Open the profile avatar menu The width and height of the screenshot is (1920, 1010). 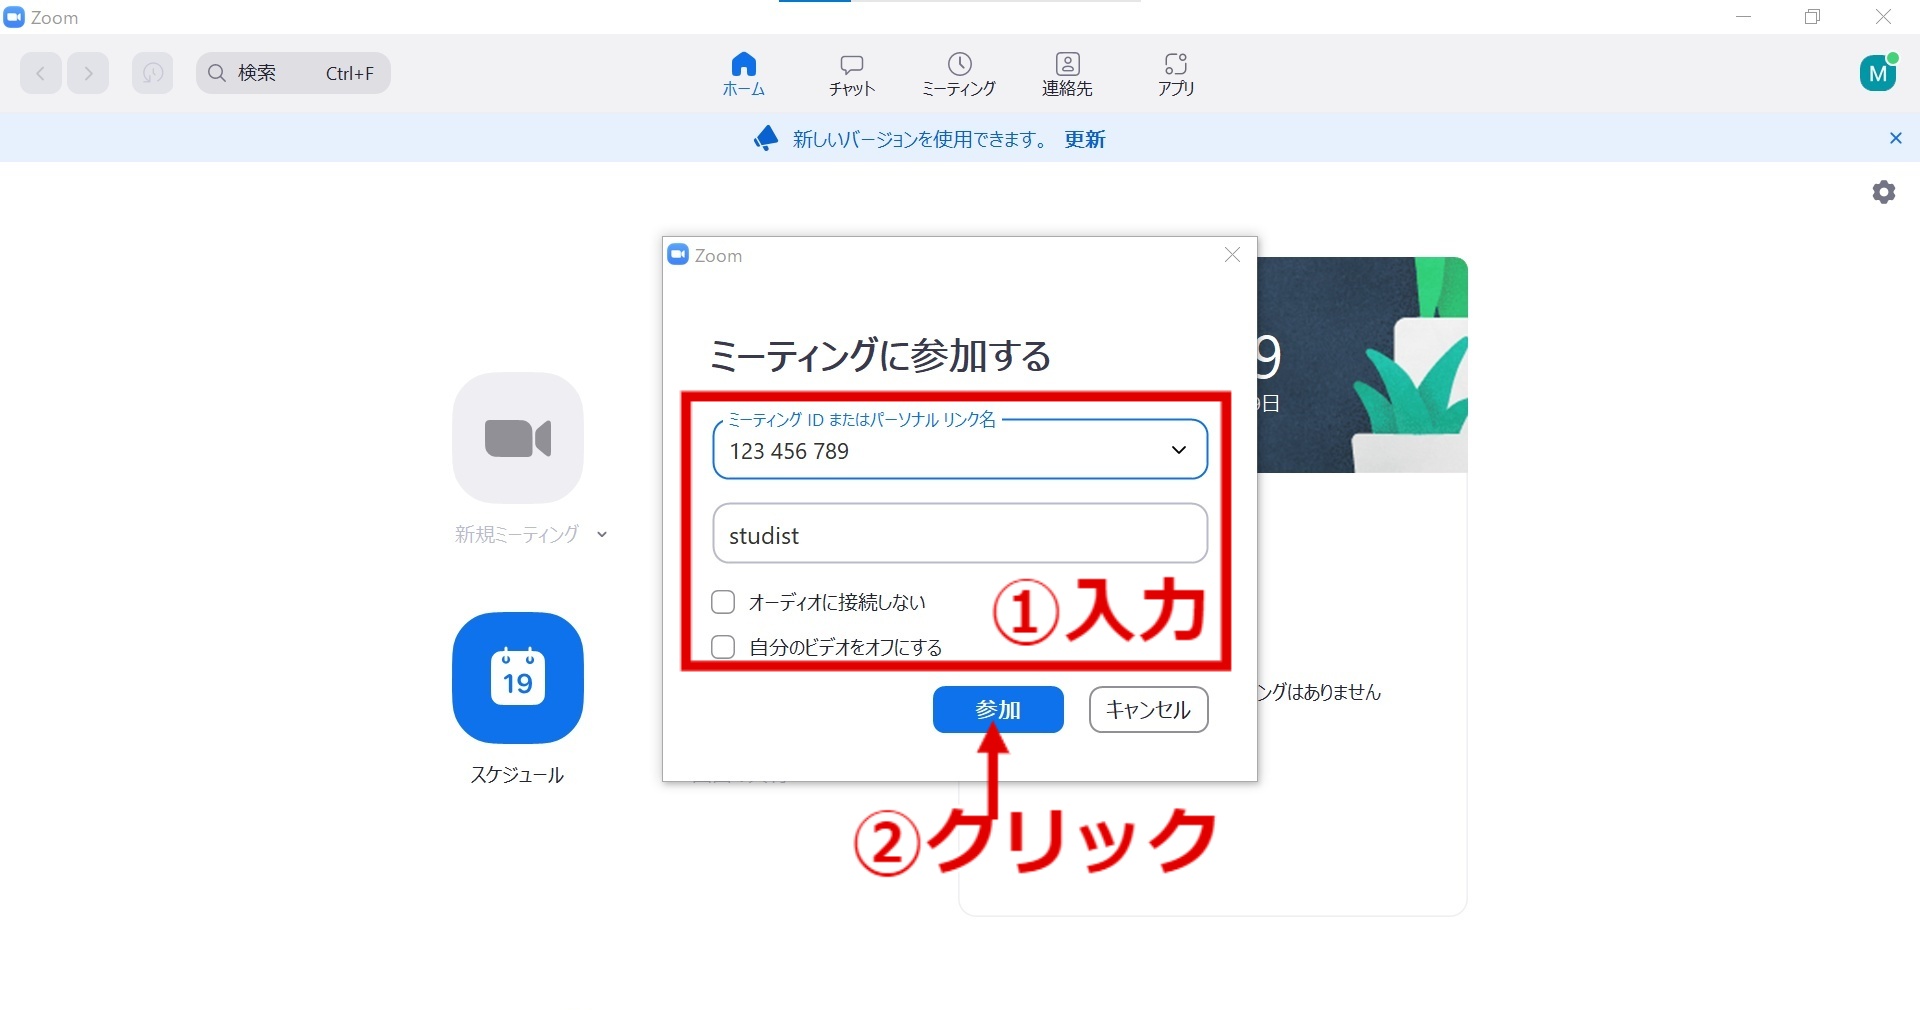coord(1878,73)
